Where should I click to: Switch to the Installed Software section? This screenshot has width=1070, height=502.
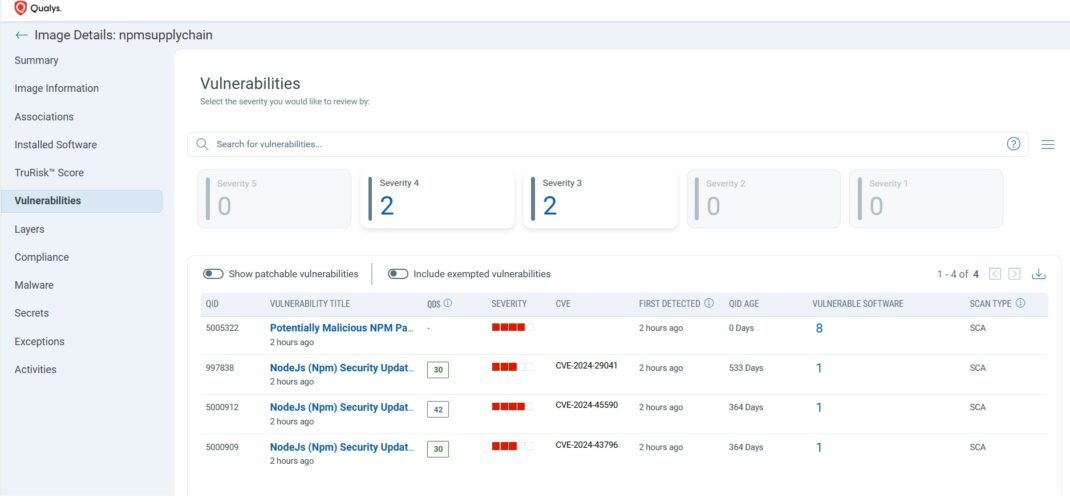tap(55, 145)
